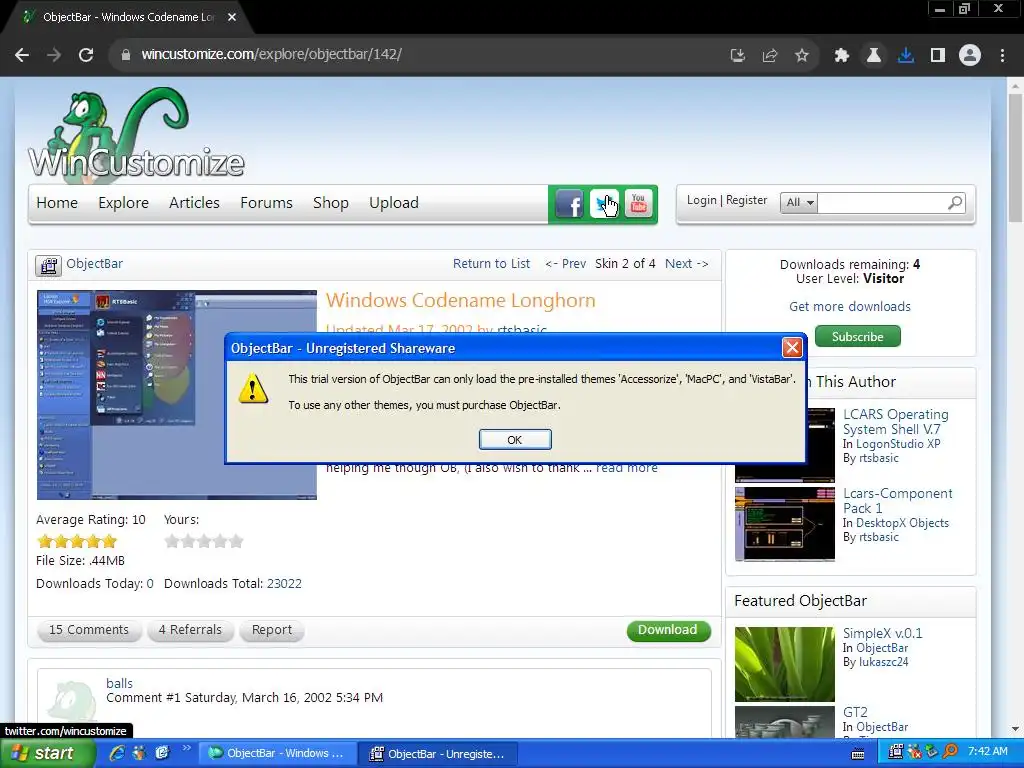
Task: Click the address bar URL
Action: pos(271,54)
